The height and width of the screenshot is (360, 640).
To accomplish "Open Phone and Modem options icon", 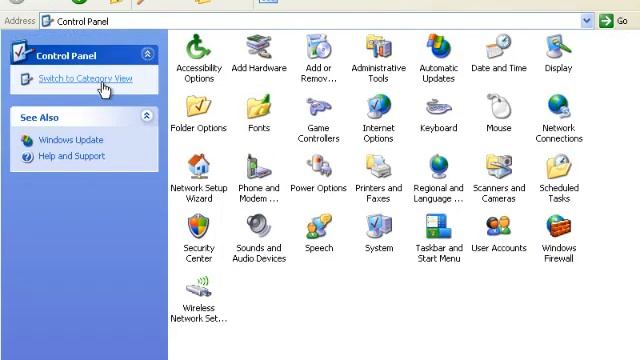I will pos(259,167).
